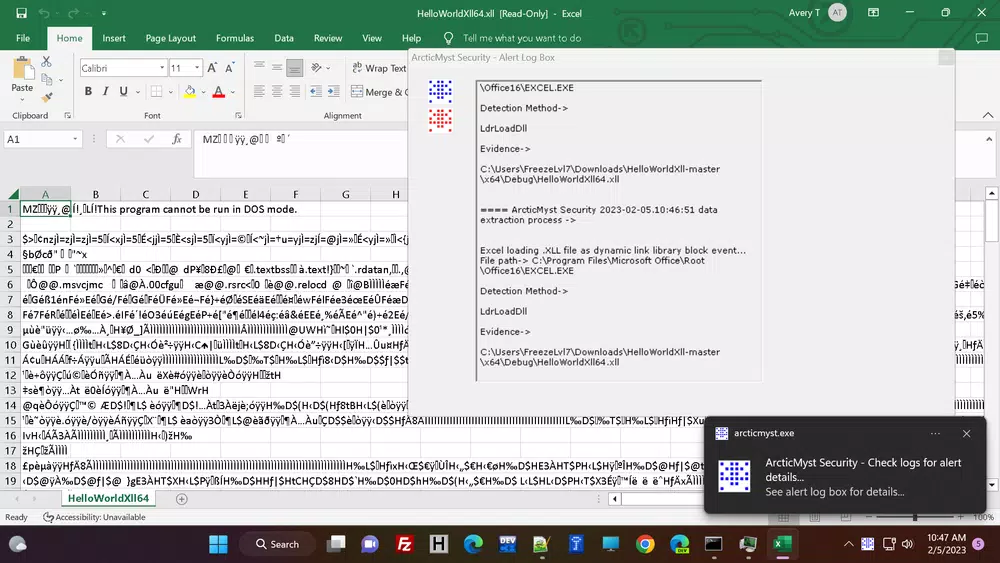Toggle Center horizontal alignment
This screenshot has width=1000, height=563.
[x=277, y=91]
